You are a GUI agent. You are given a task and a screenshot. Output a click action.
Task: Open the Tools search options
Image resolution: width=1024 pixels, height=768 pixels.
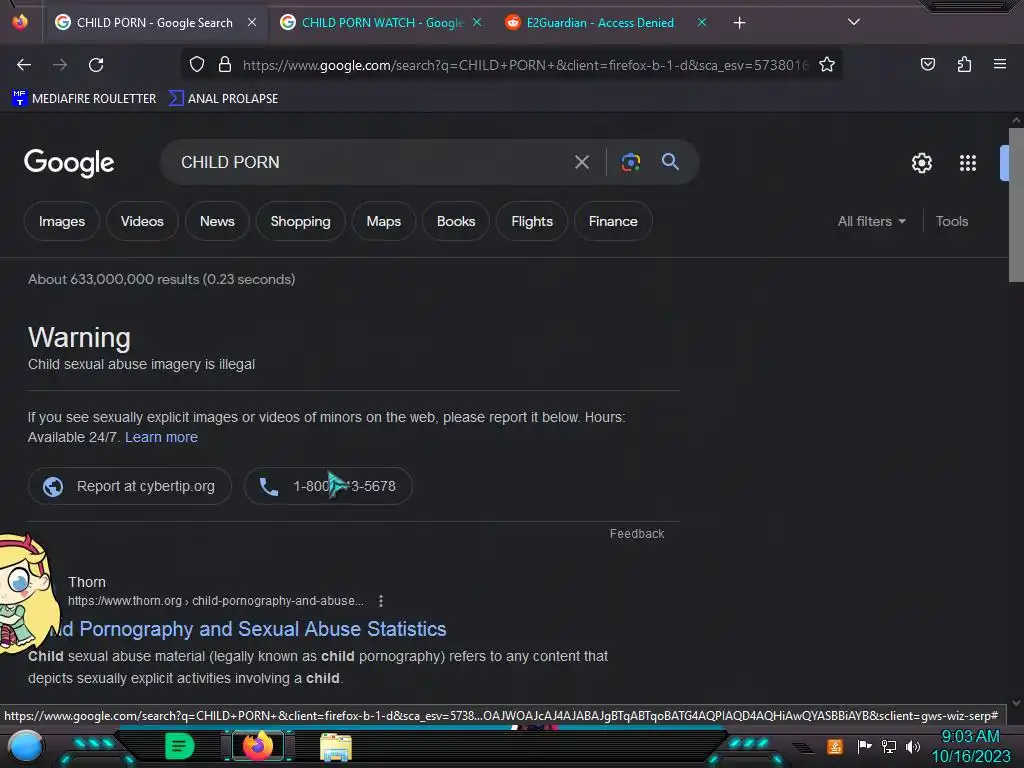pos(952,221)
